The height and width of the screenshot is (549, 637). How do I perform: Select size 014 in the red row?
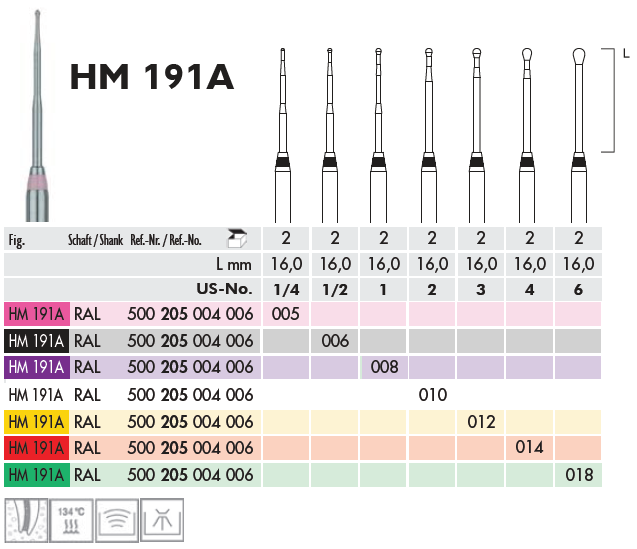pyautogui.click(x=530, y=447)
